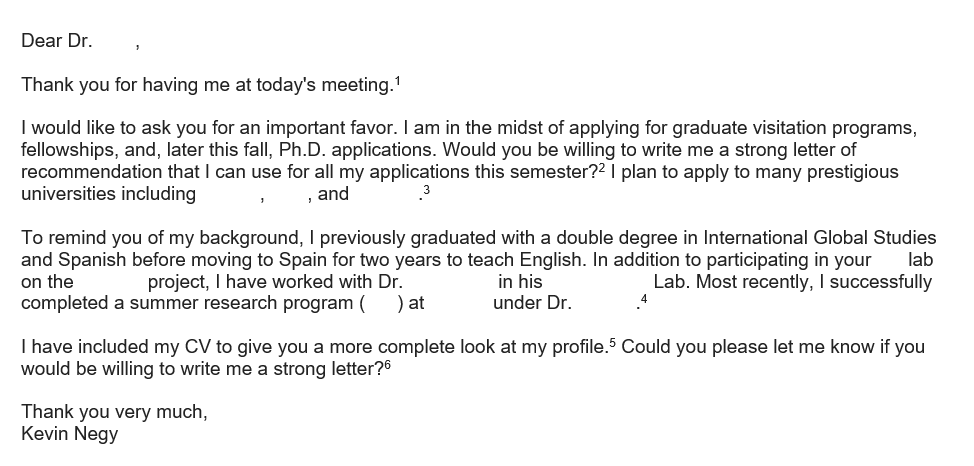Image resolution: width=974 pixels, height=466 pixels.
Task: Click footnote marker 2 after "this semester?"
Action: pyautogui.click(x=602, y=168)
